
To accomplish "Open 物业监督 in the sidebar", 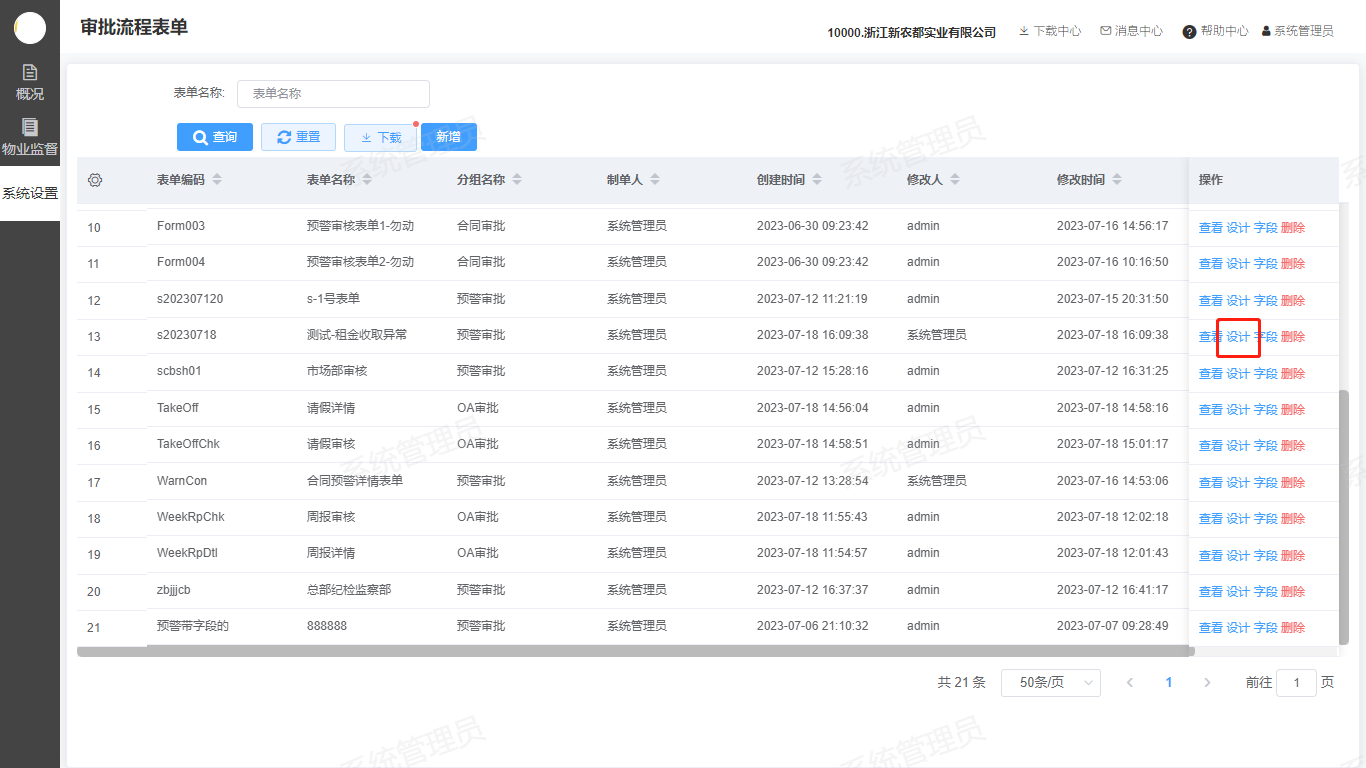I will [x=30, y=138].
